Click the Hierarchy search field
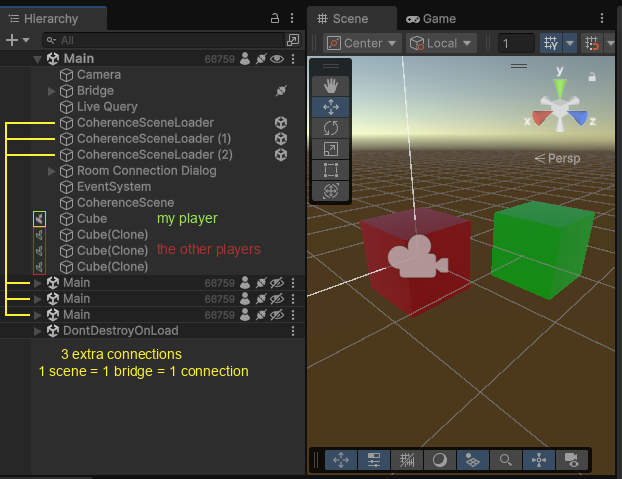Image resolution: width=622 pixels, height=479 pixels. click(x=165, y=40)
